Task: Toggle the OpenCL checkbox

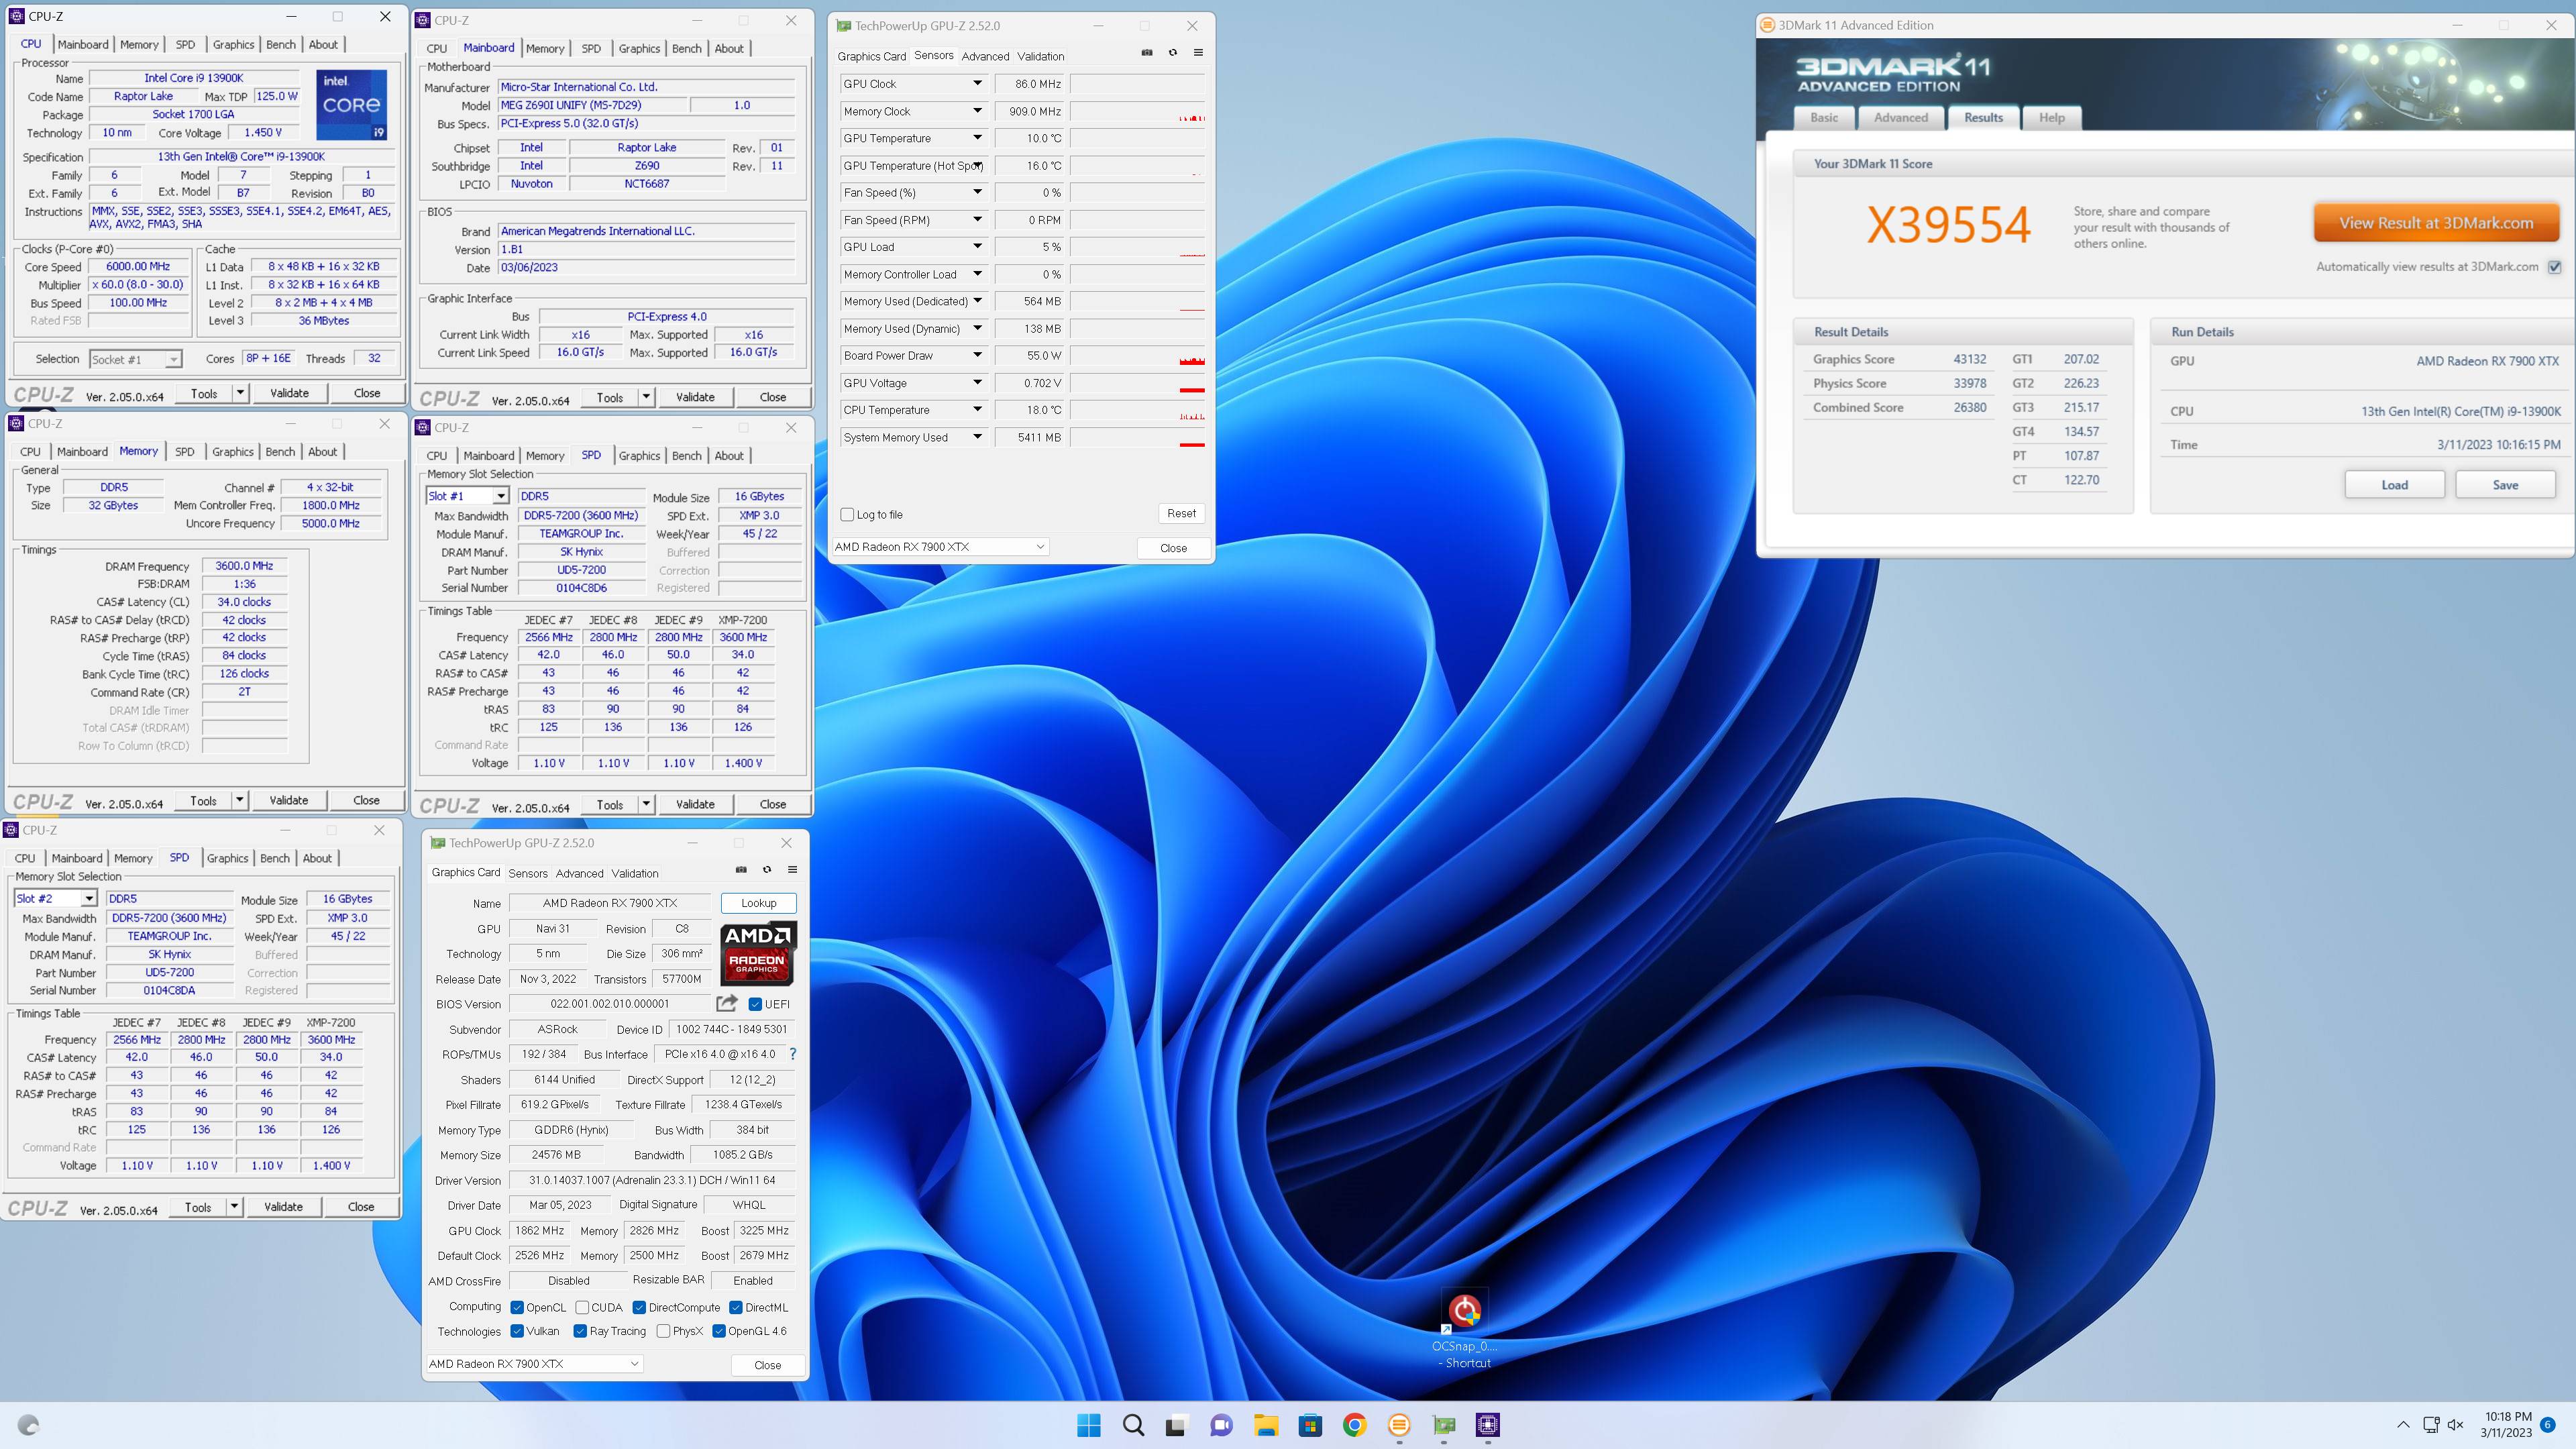Action: 517,1307
